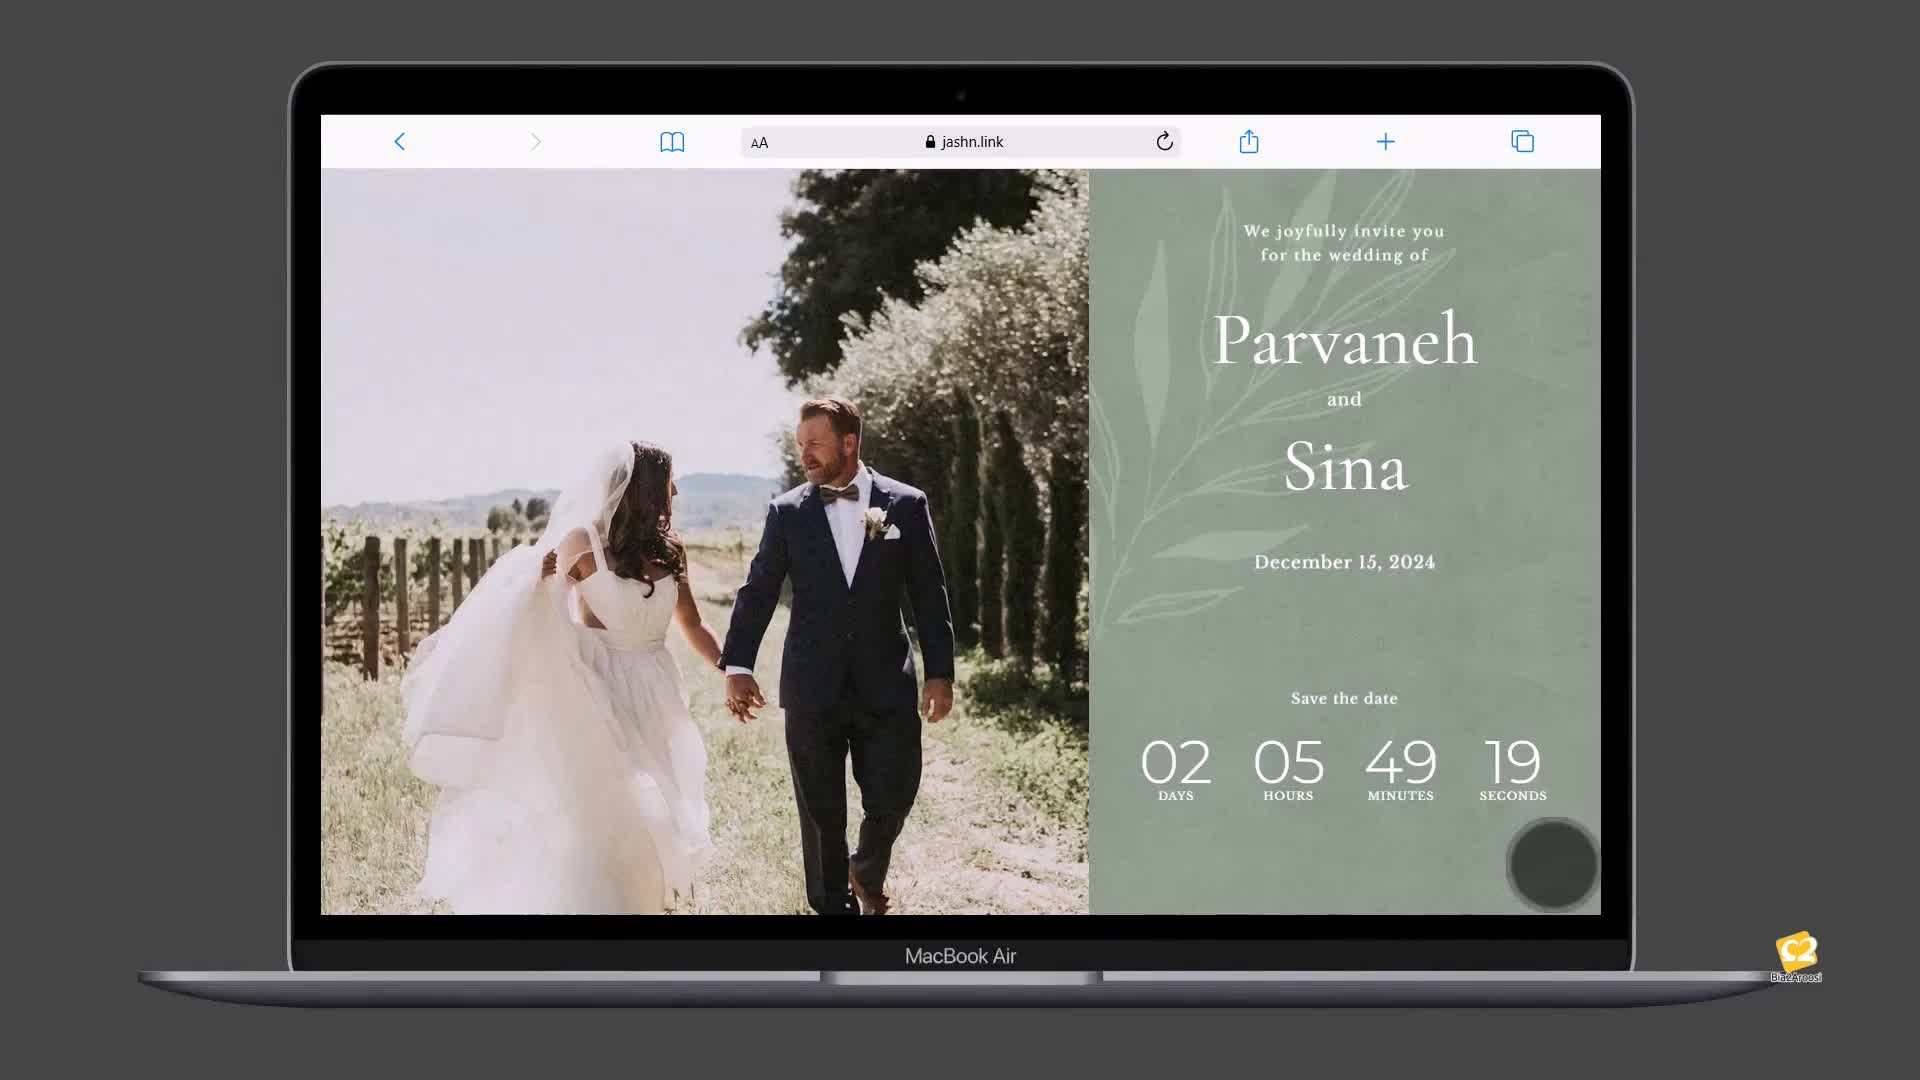Click the groom's name Sina
The height and width of the screenshot is (1080, 1920).
tap(1344, 467)
